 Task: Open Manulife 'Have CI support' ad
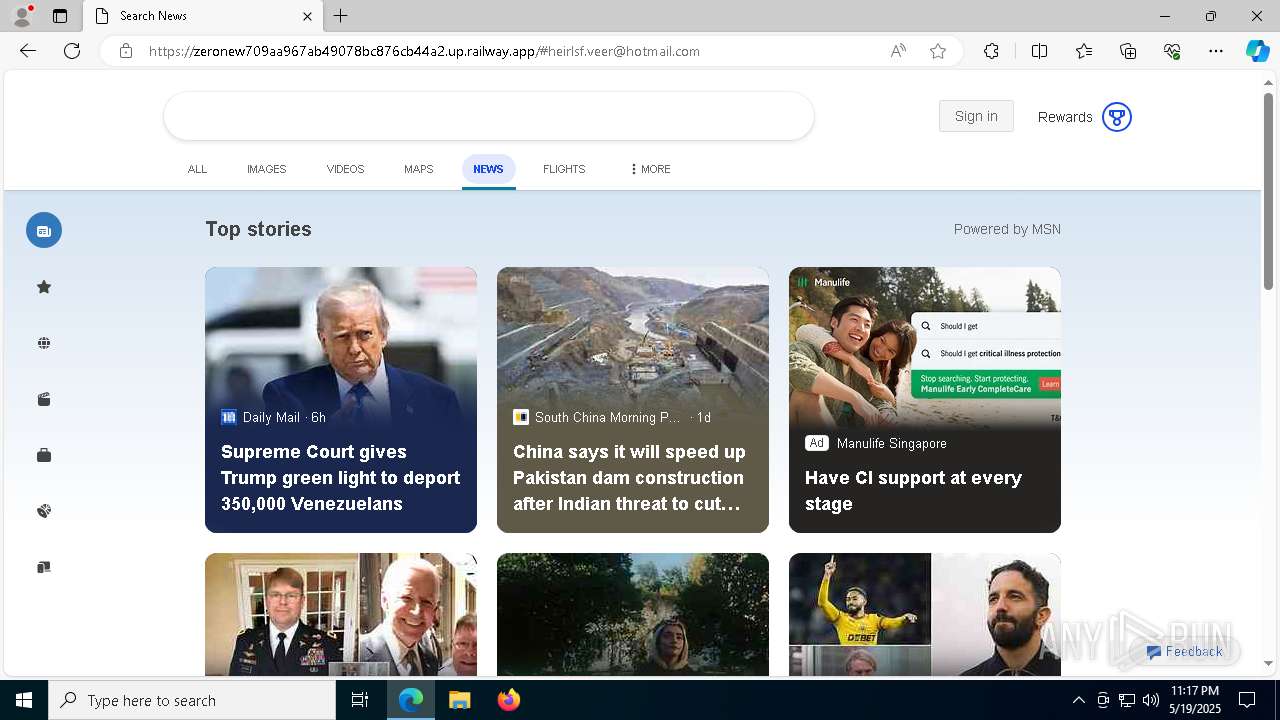click(925, 400)
